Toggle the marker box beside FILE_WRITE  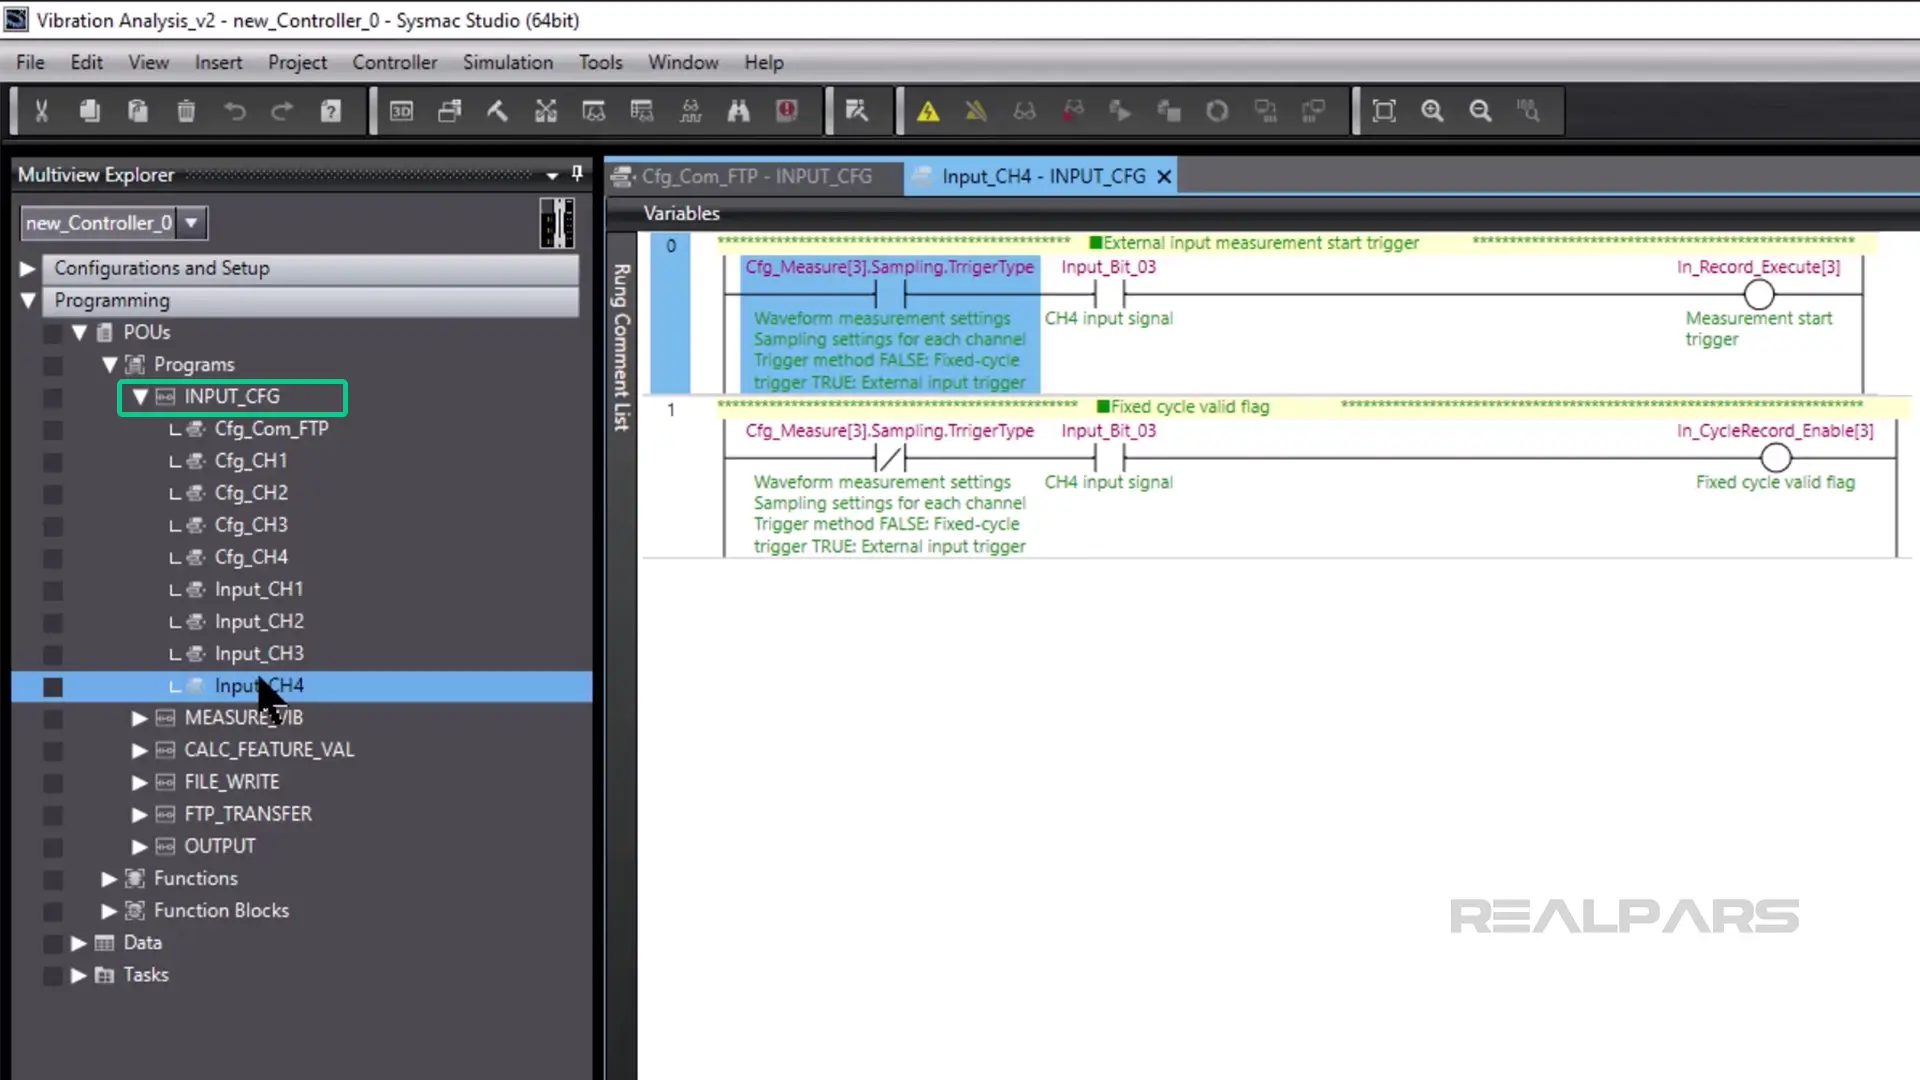pos(53,783)
